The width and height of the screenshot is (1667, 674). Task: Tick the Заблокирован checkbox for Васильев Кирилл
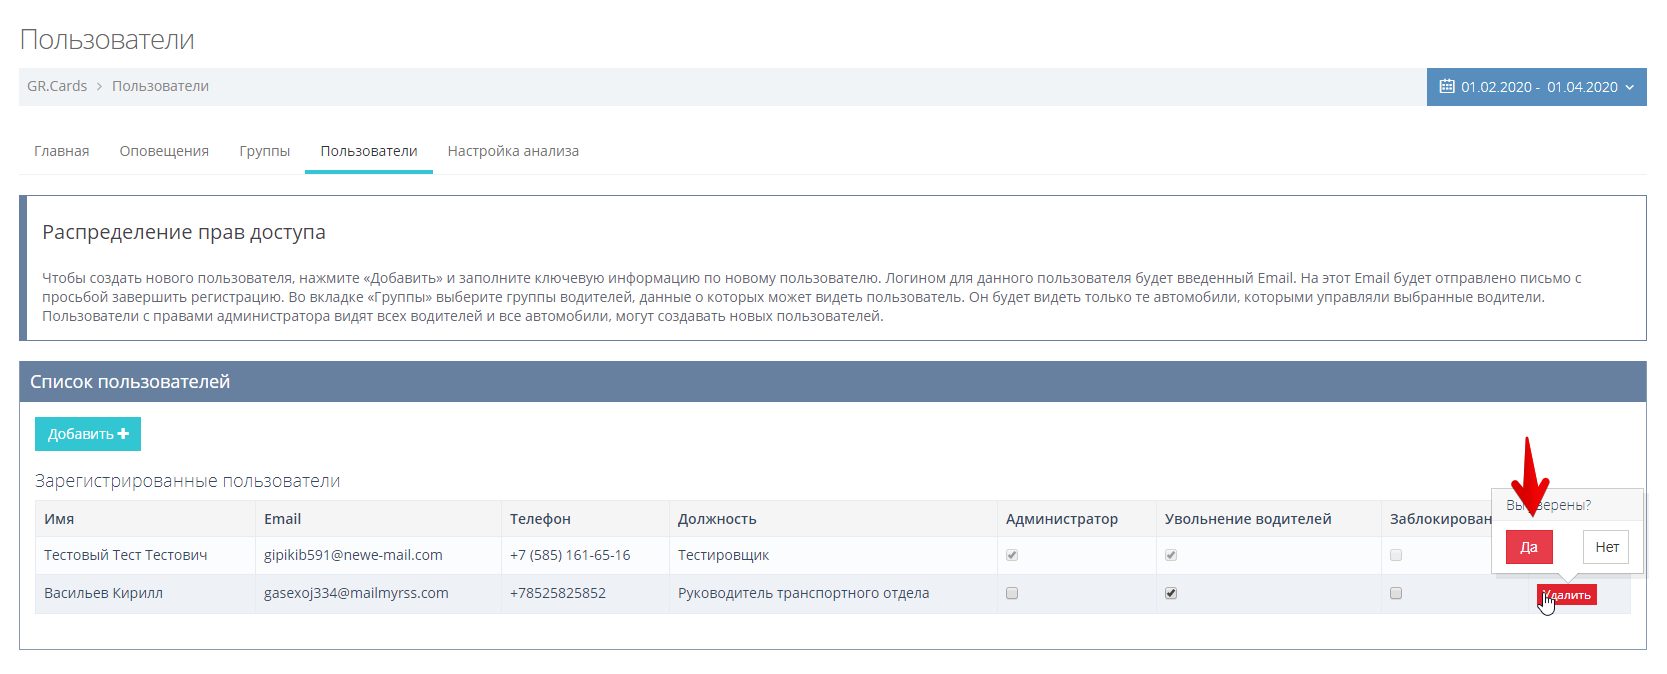coord(1396,593)
